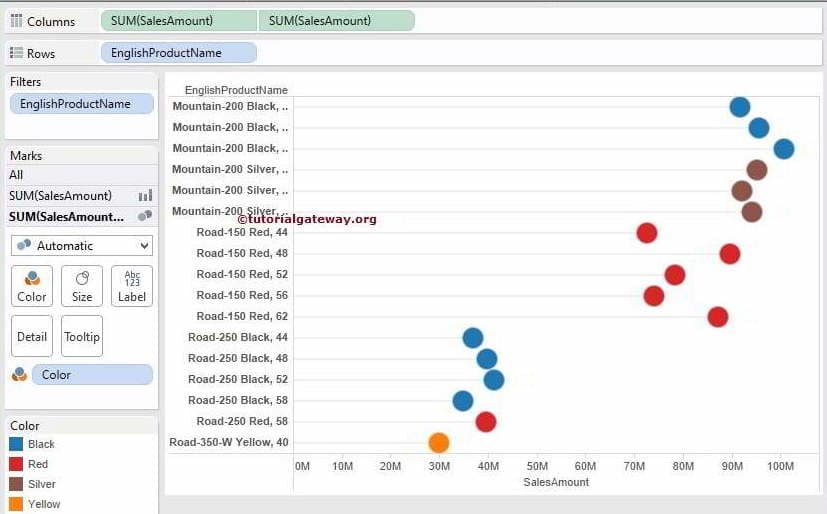
Task: Click the Columns shelf grid icon
Action: coord(16,21)
